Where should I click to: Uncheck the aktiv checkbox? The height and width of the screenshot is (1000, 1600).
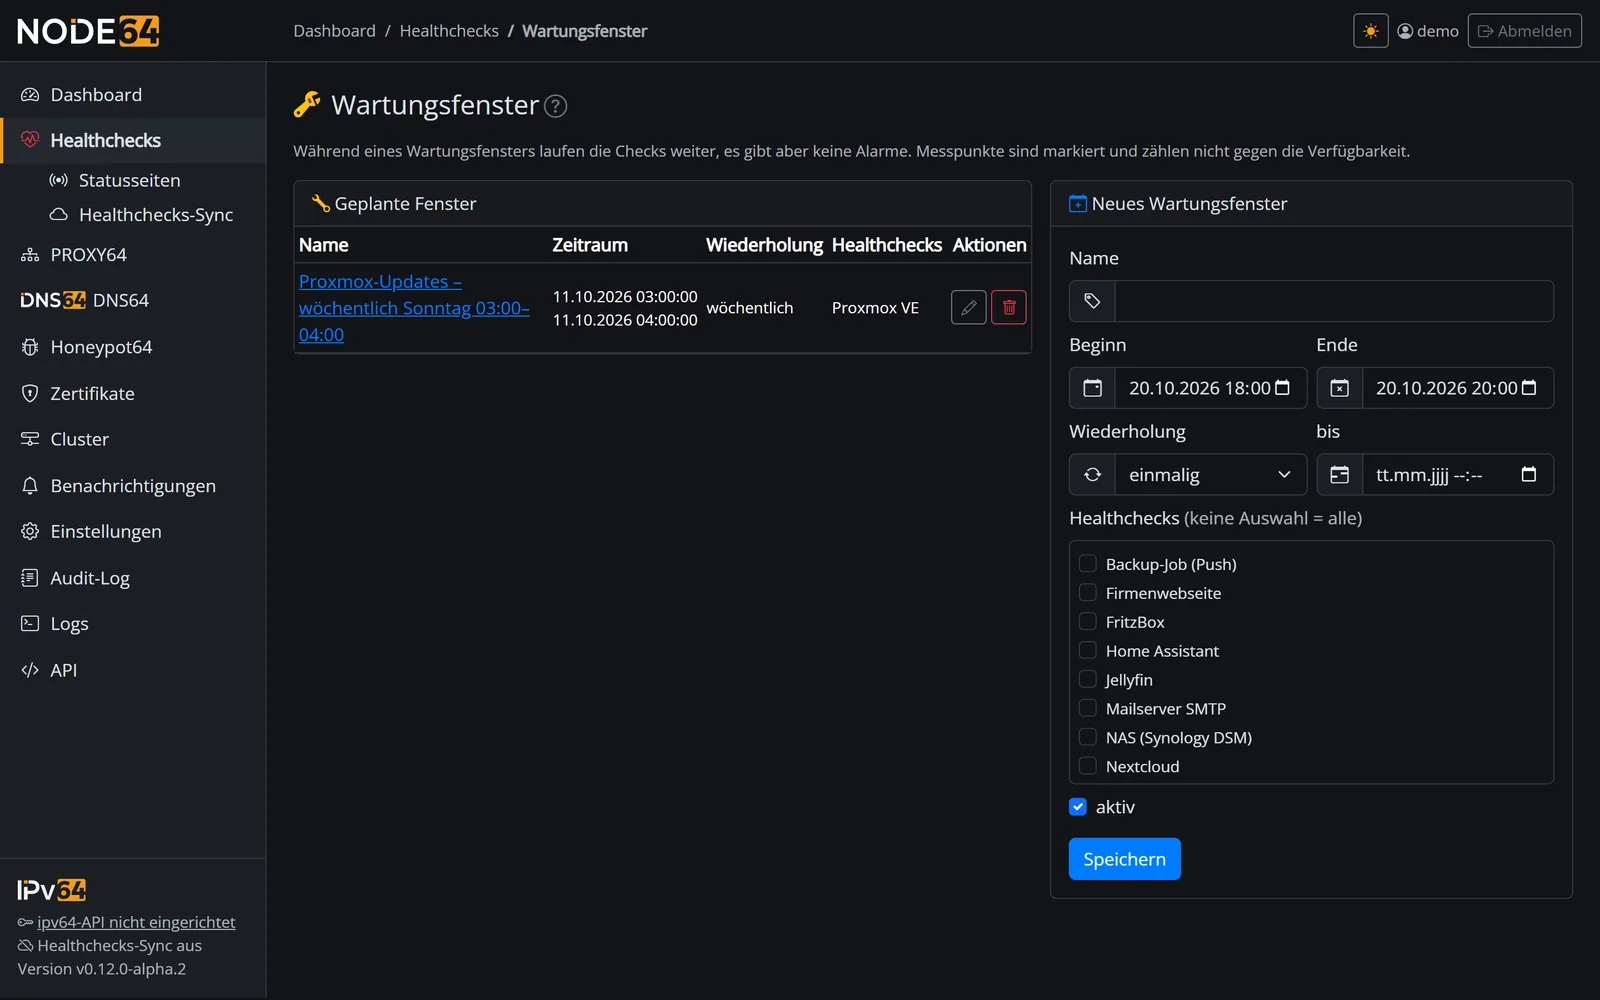tap(1078, 807)
